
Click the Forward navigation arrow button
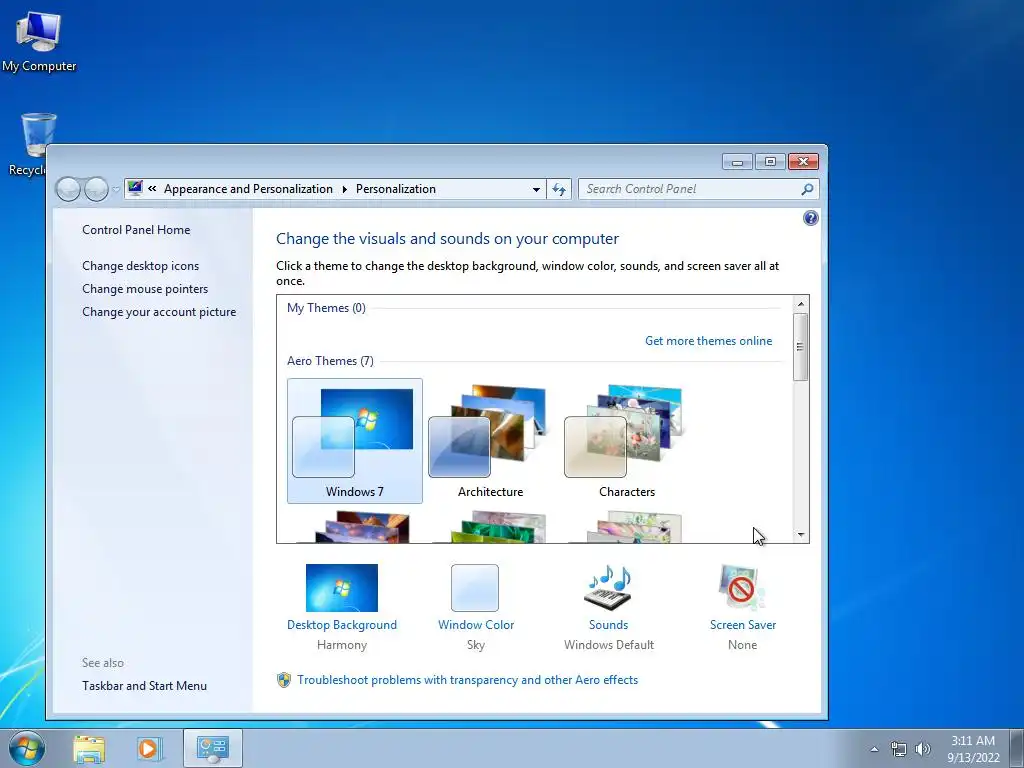96,189
